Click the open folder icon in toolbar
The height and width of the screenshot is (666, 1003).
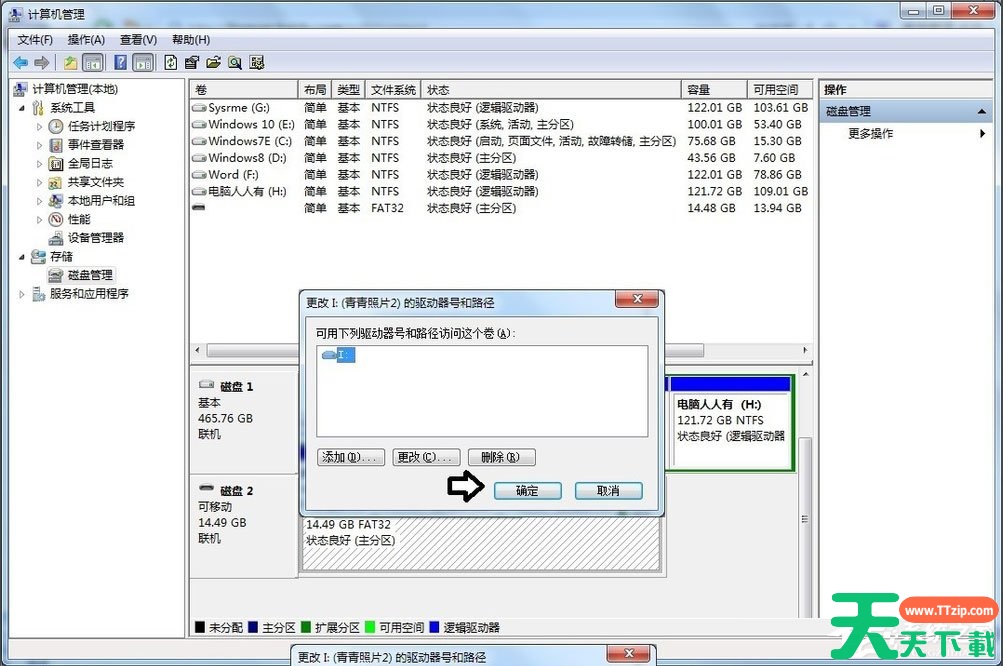[x=213, y=62]
